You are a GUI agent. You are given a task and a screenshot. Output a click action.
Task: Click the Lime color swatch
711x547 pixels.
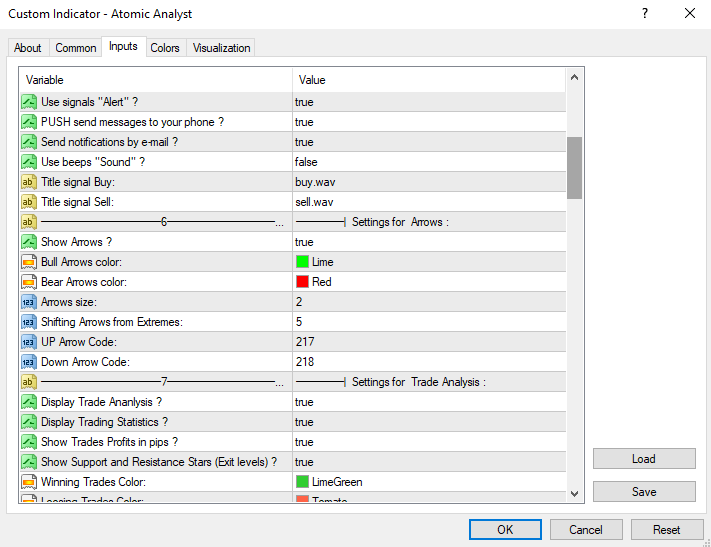[302, 262]
